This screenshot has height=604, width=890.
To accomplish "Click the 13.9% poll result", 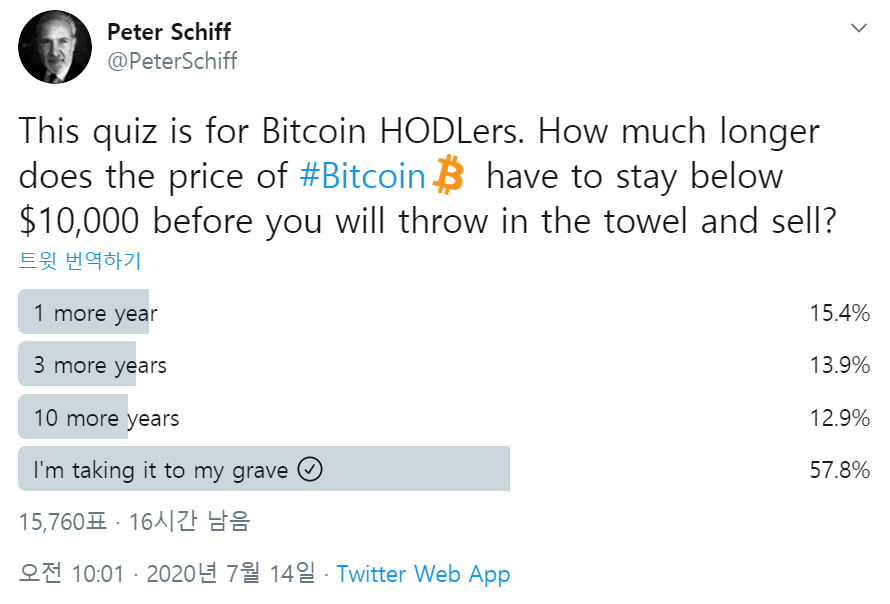I will [x=839, y=365].
